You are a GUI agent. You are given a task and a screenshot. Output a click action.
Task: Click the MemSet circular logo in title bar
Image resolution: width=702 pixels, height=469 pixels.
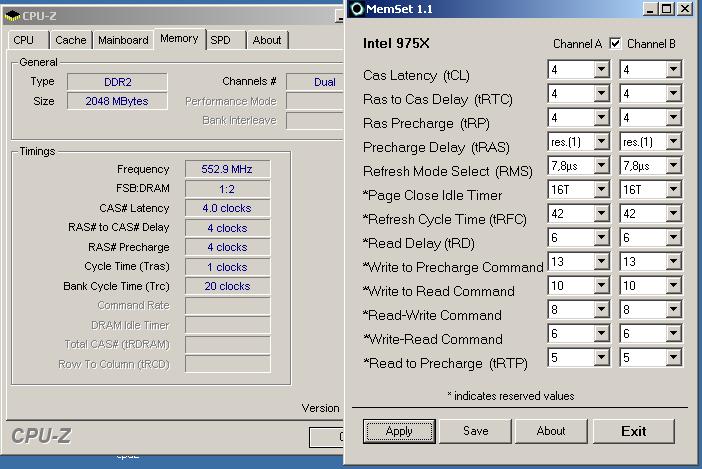point(357,9)
